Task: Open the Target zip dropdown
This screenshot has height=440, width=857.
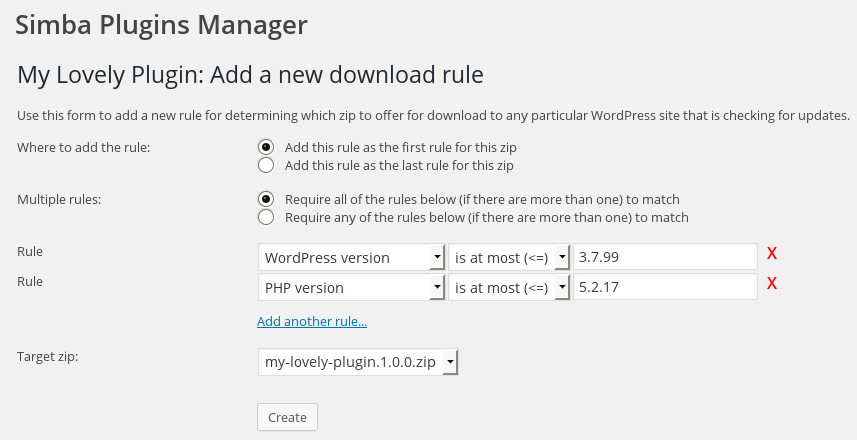Action: click(x=358, y=362)
